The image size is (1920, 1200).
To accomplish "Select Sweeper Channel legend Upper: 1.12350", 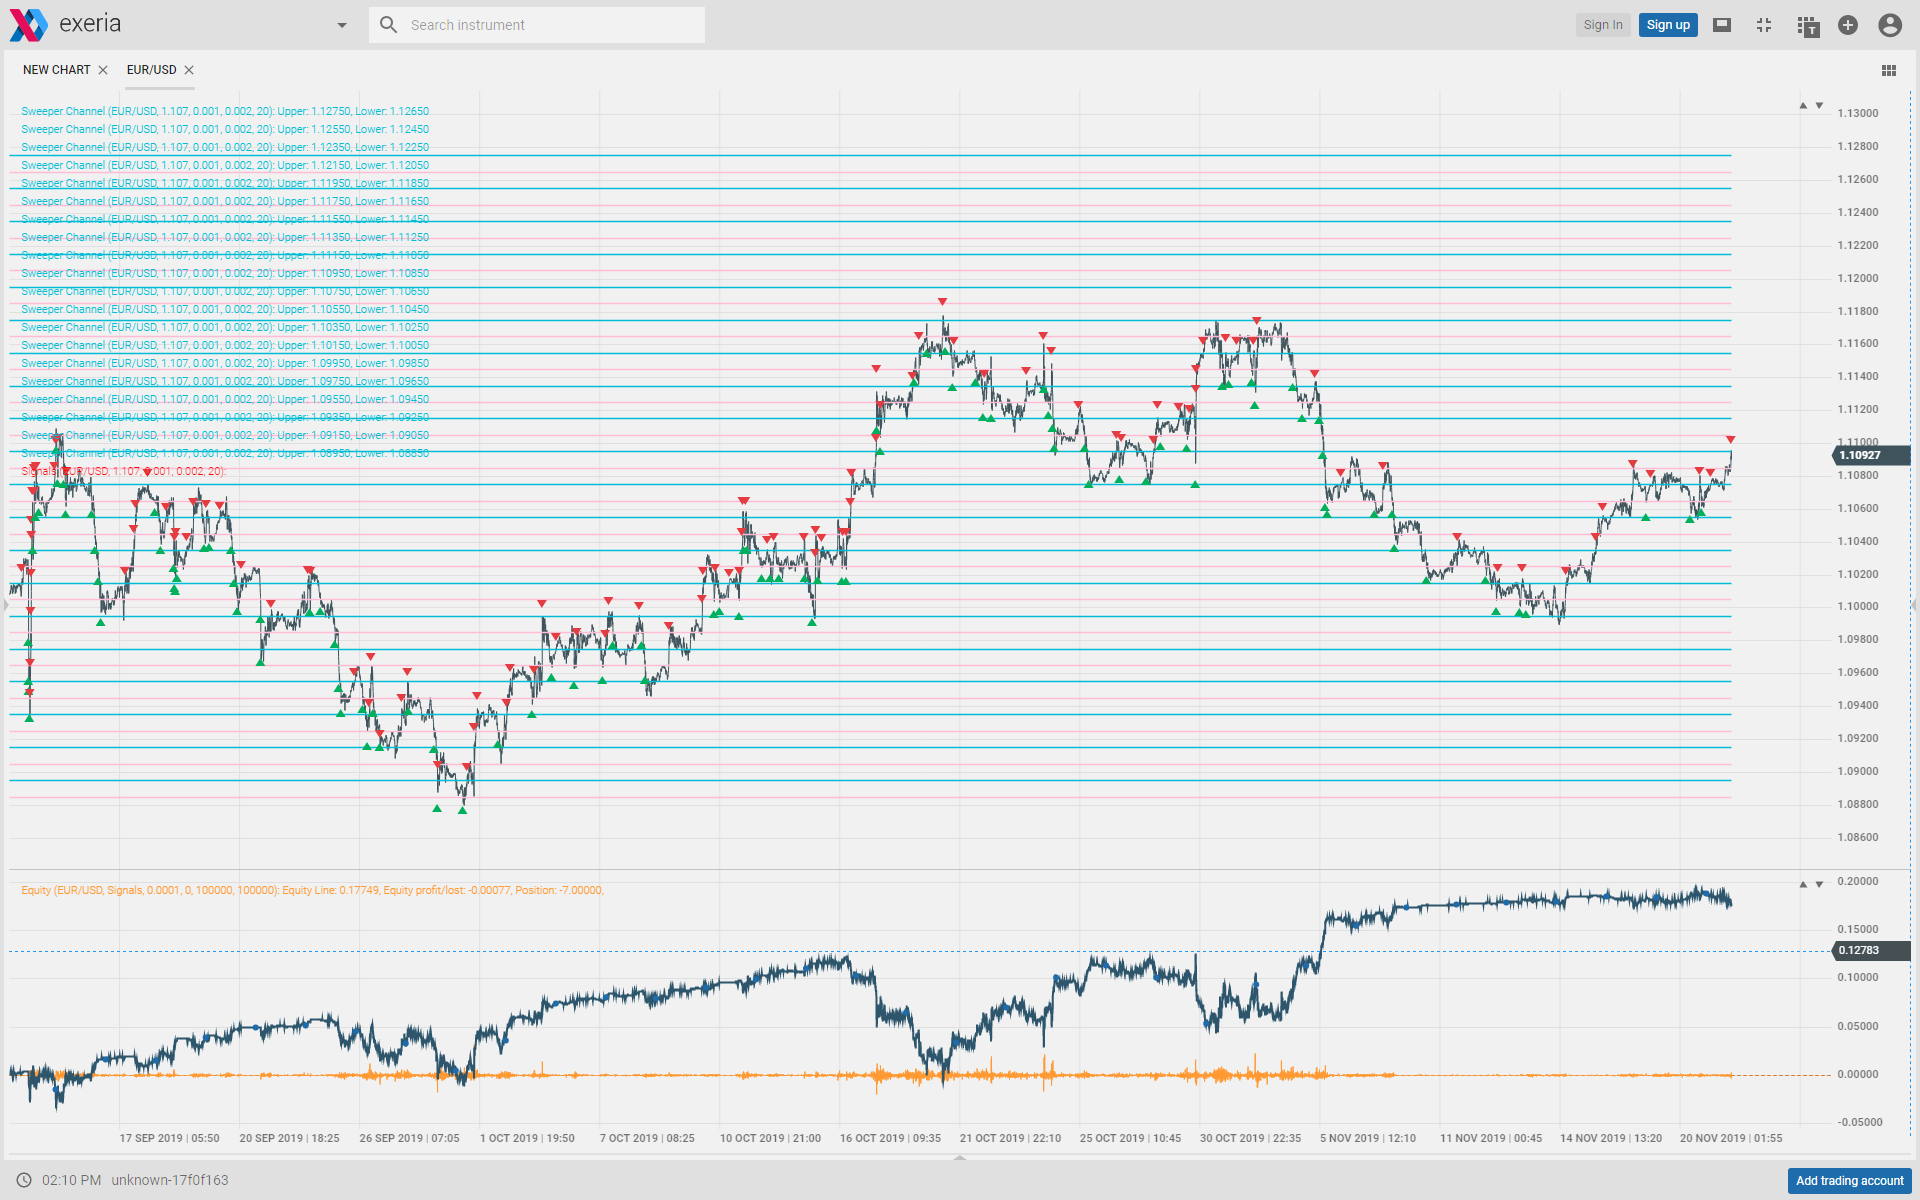I will click(225, 147).
